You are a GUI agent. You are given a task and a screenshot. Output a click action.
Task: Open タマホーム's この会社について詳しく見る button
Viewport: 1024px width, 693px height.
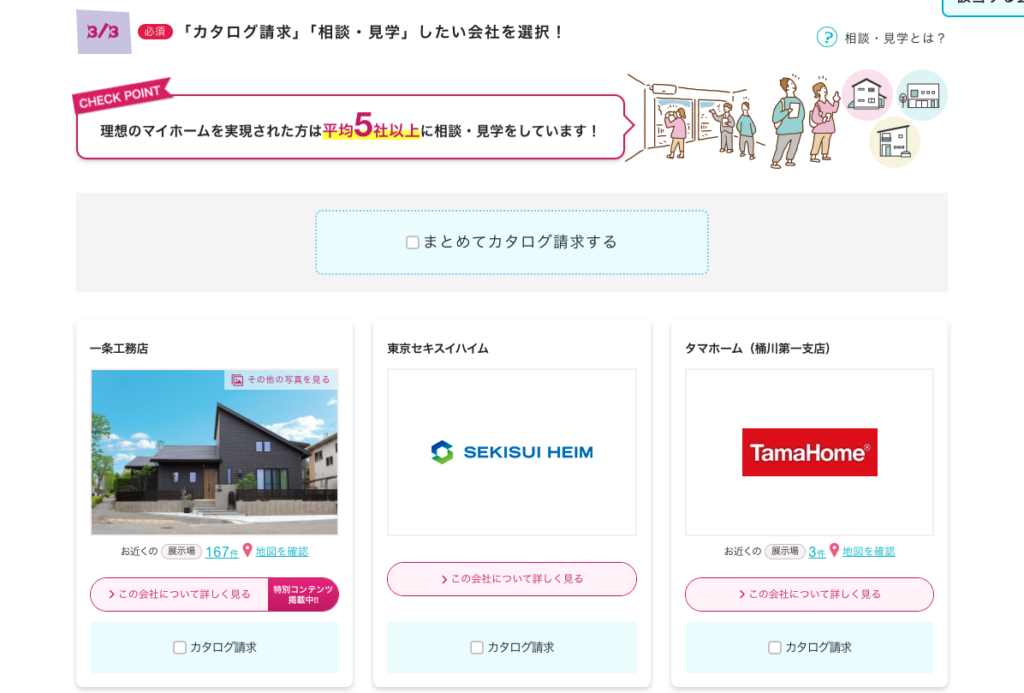(x=809, y=594)
